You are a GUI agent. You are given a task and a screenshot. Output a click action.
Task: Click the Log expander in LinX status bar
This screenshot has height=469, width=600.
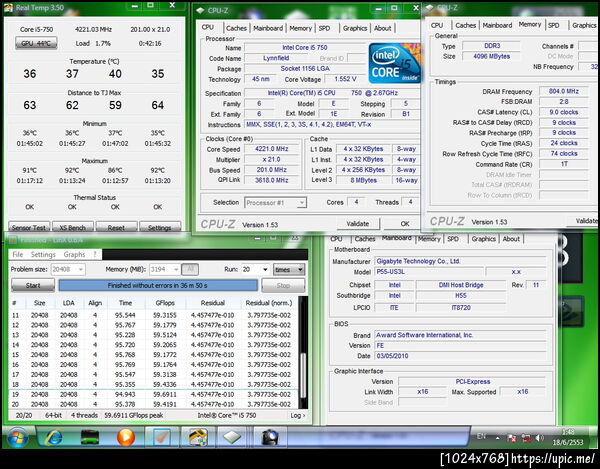pyautogui.click(x=298, y=415)
